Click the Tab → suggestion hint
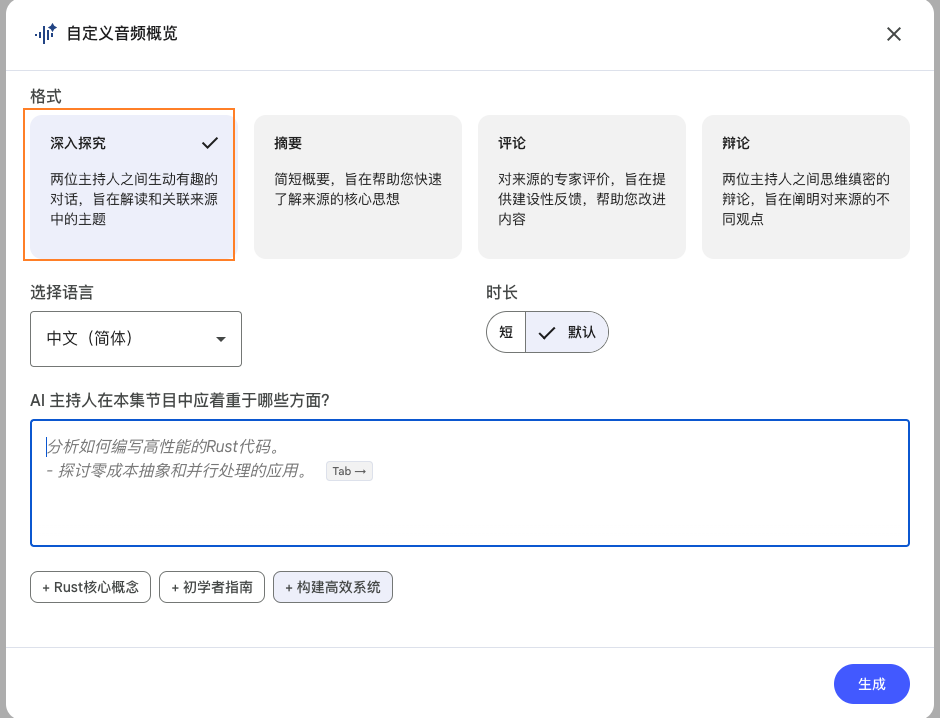This screenshot has height=718, width=940. (x=349, y=471)
